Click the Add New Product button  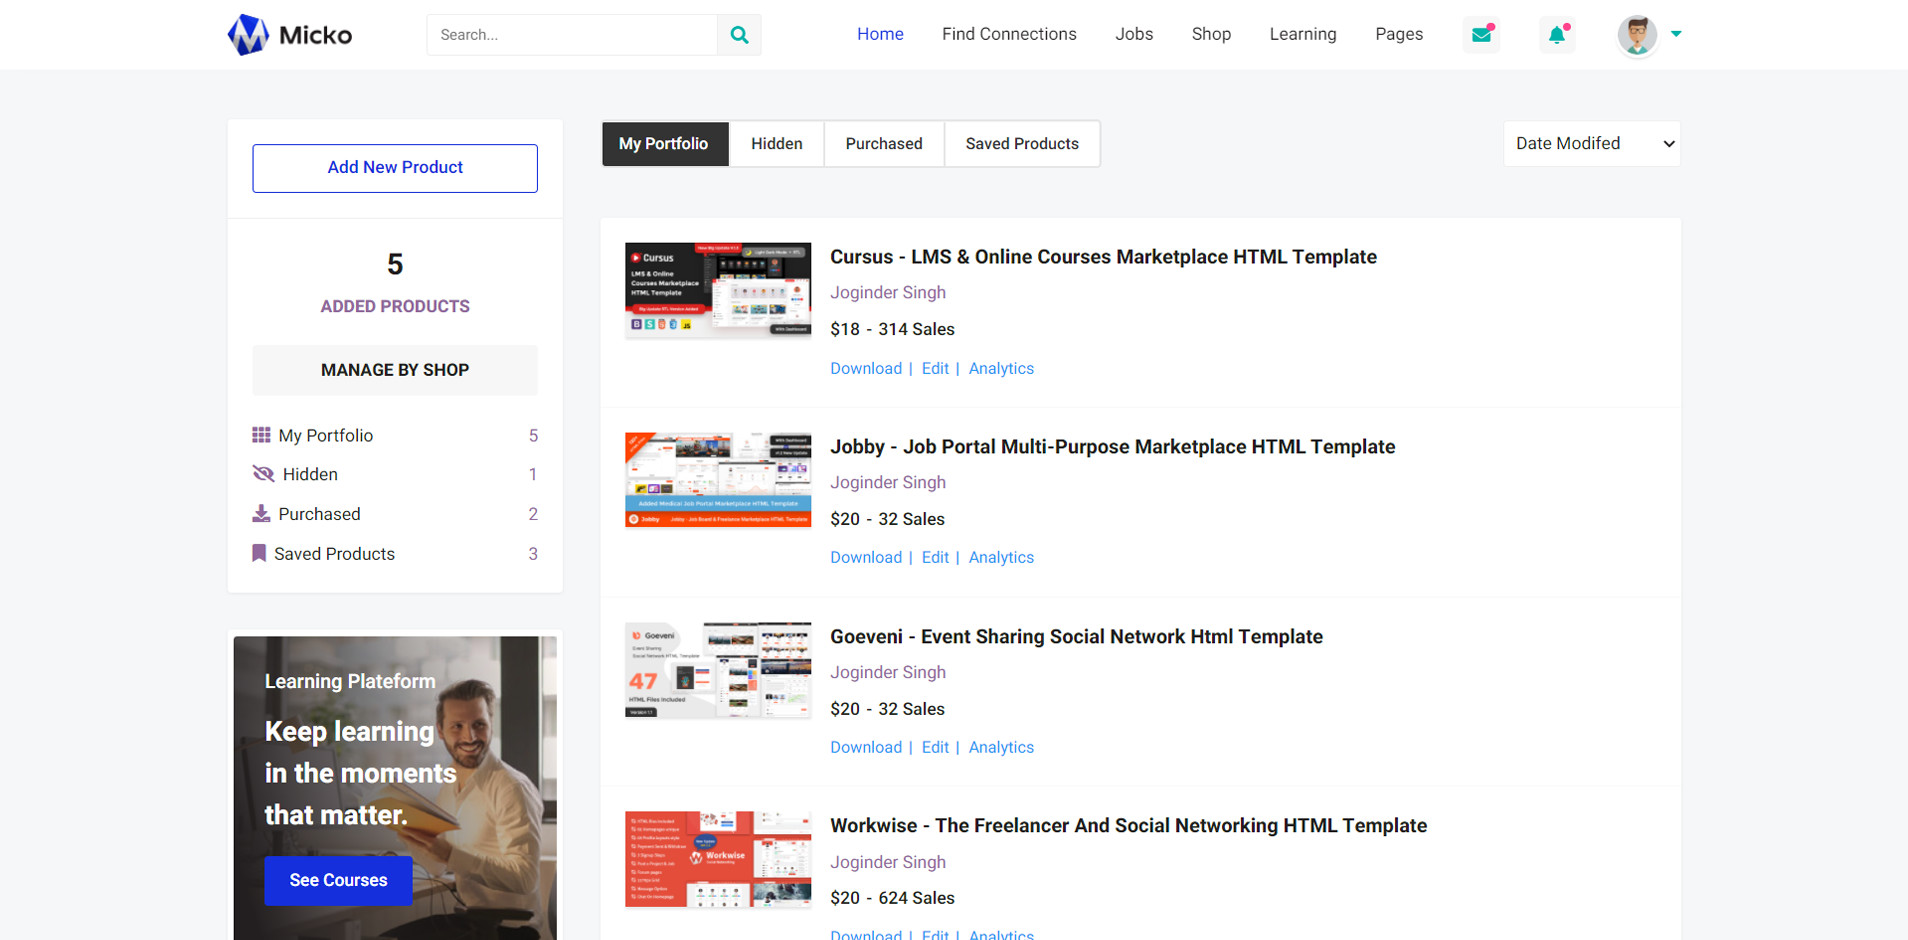click(x=395, y=168)
